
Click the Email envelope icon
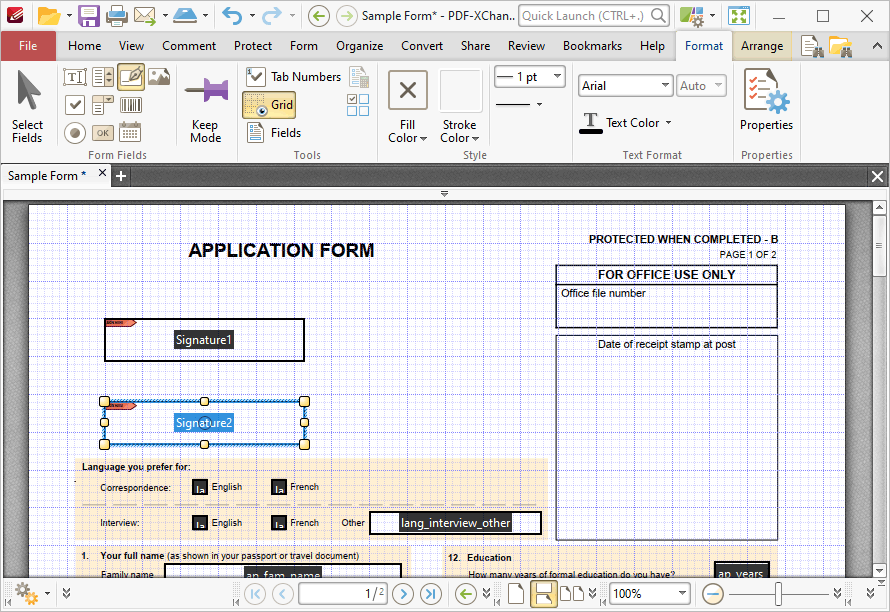[145, 16]
